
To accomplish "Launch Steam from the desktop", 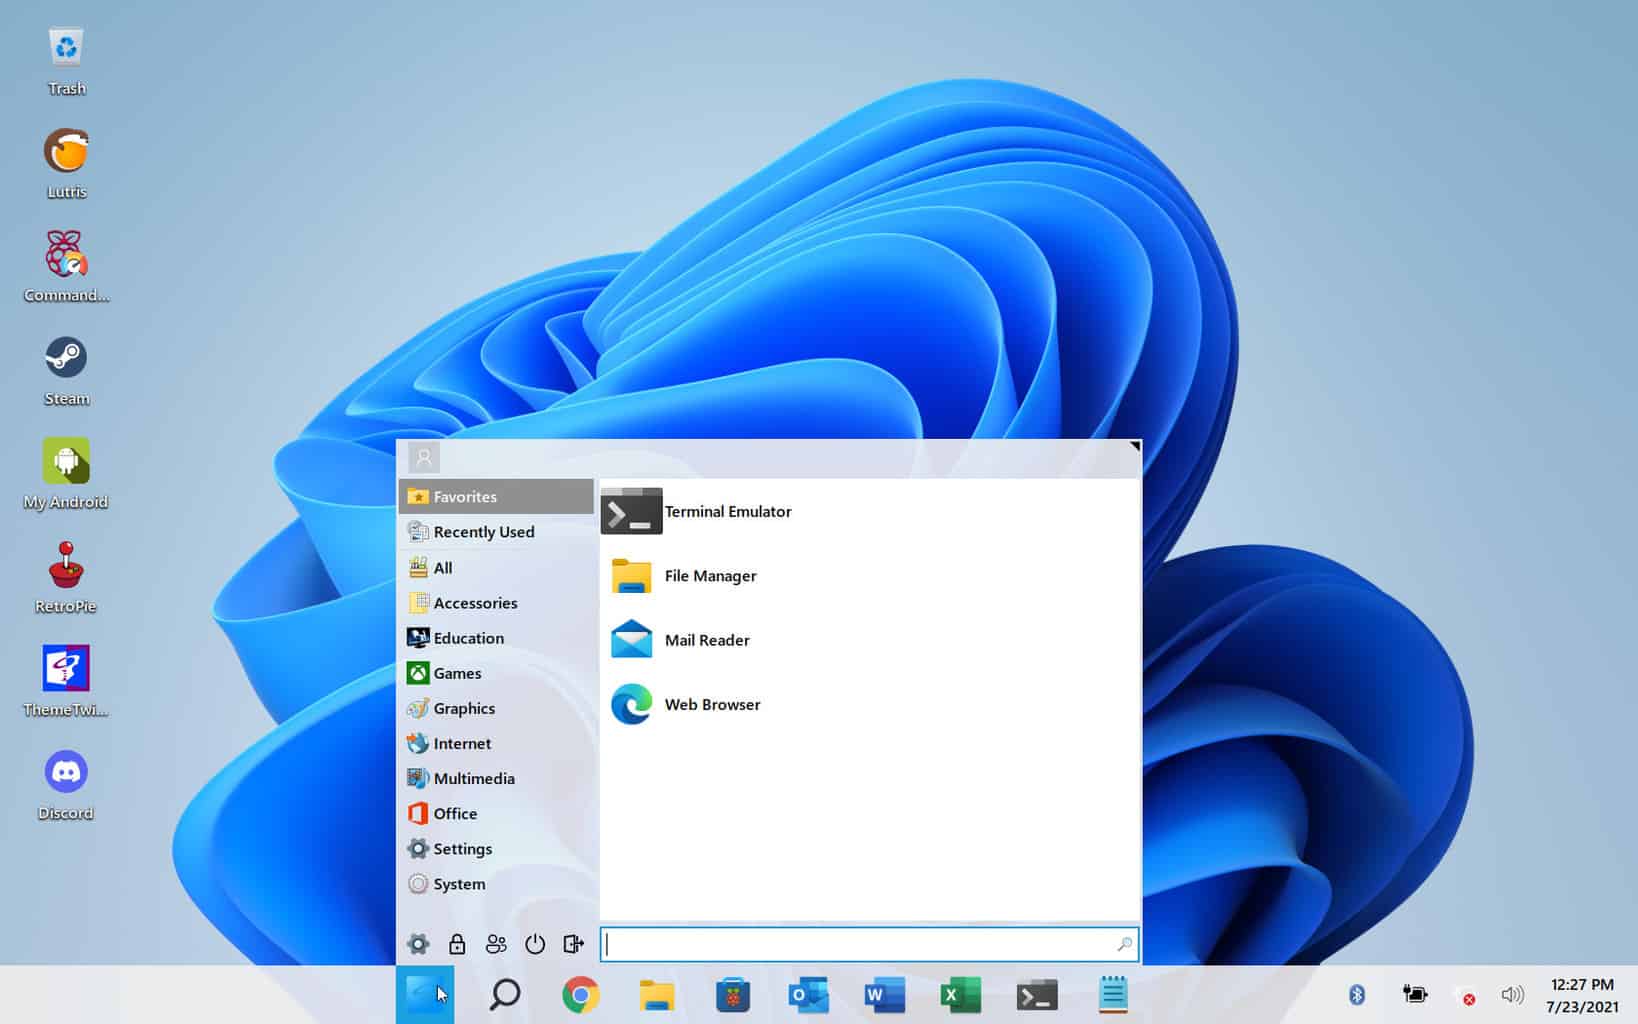I will coord(66,371).
